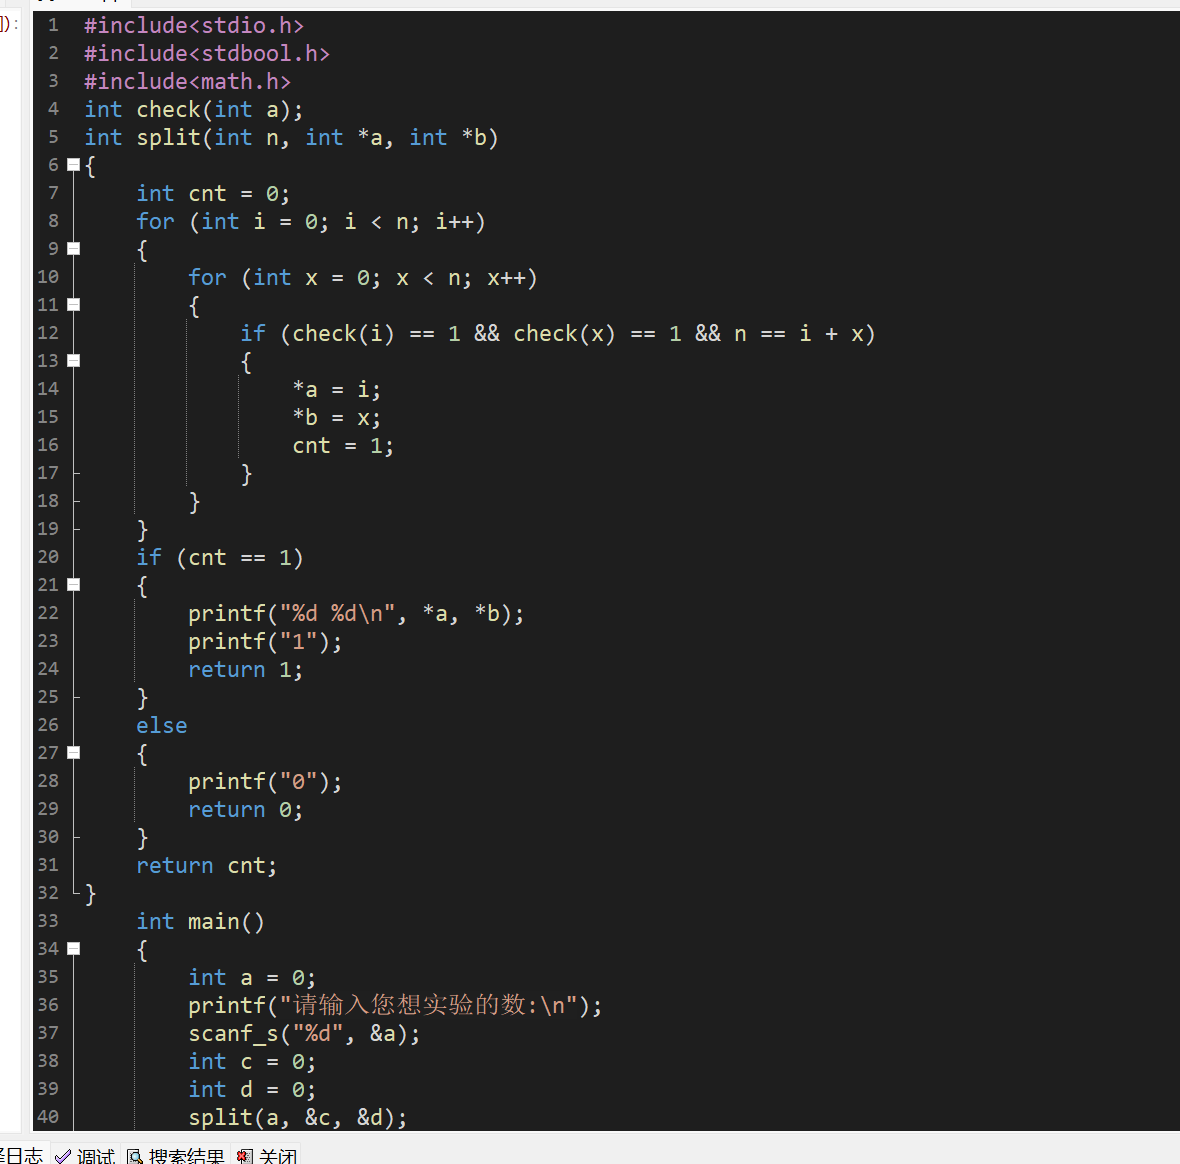Click the red X icon on the 关闭 tab

[x=245, y=1156]
